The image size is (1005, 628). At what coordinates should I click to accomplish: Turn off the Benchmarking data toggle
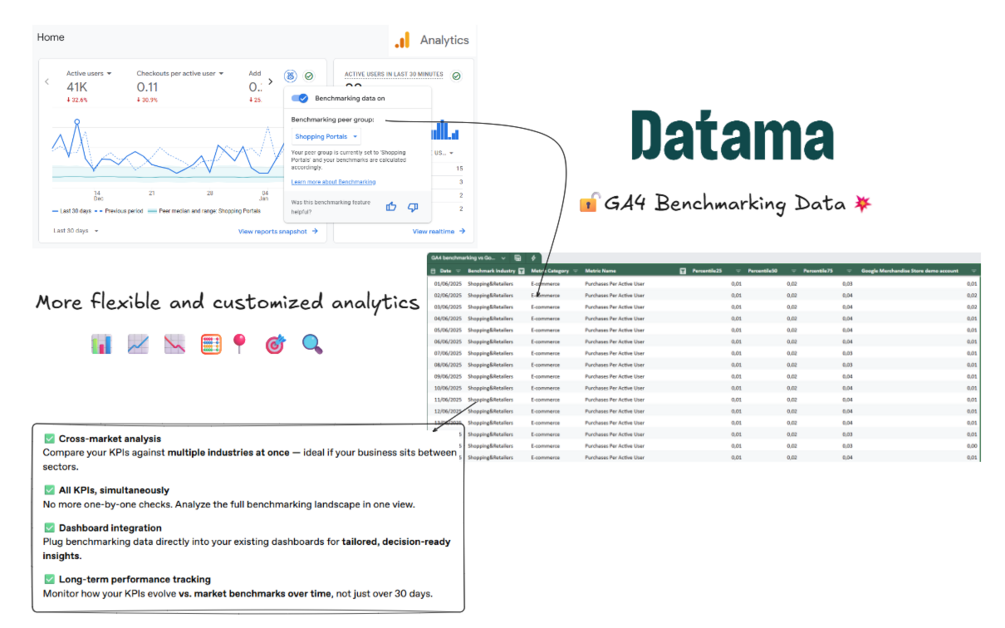(x=299, y=98)
